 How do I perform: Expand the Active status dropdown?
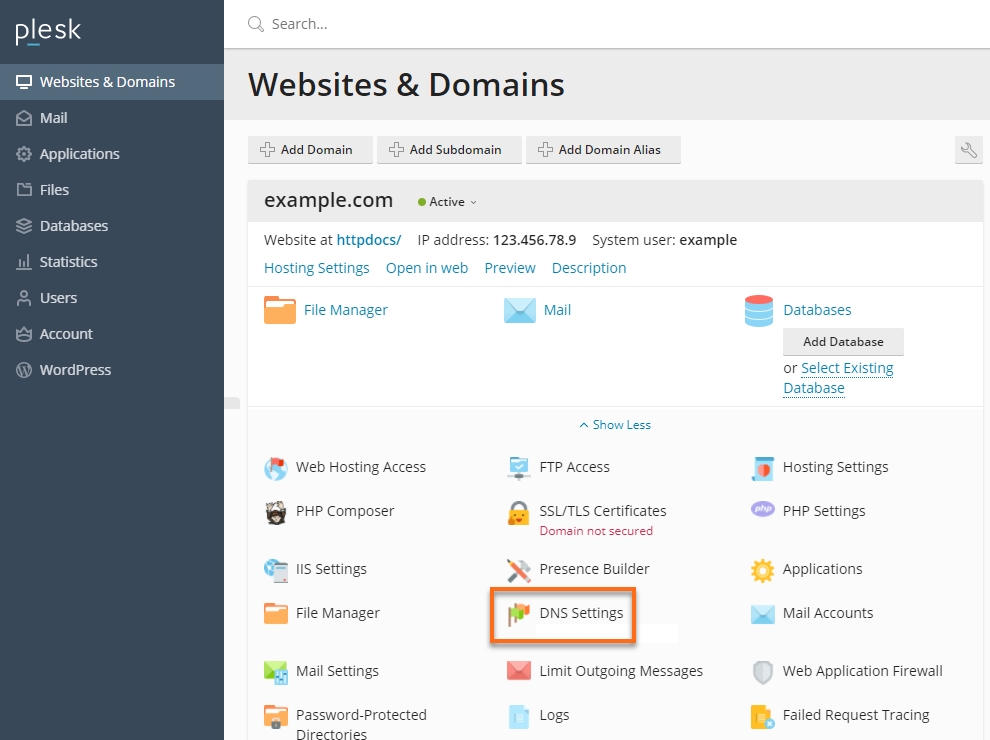pos(448,202)
